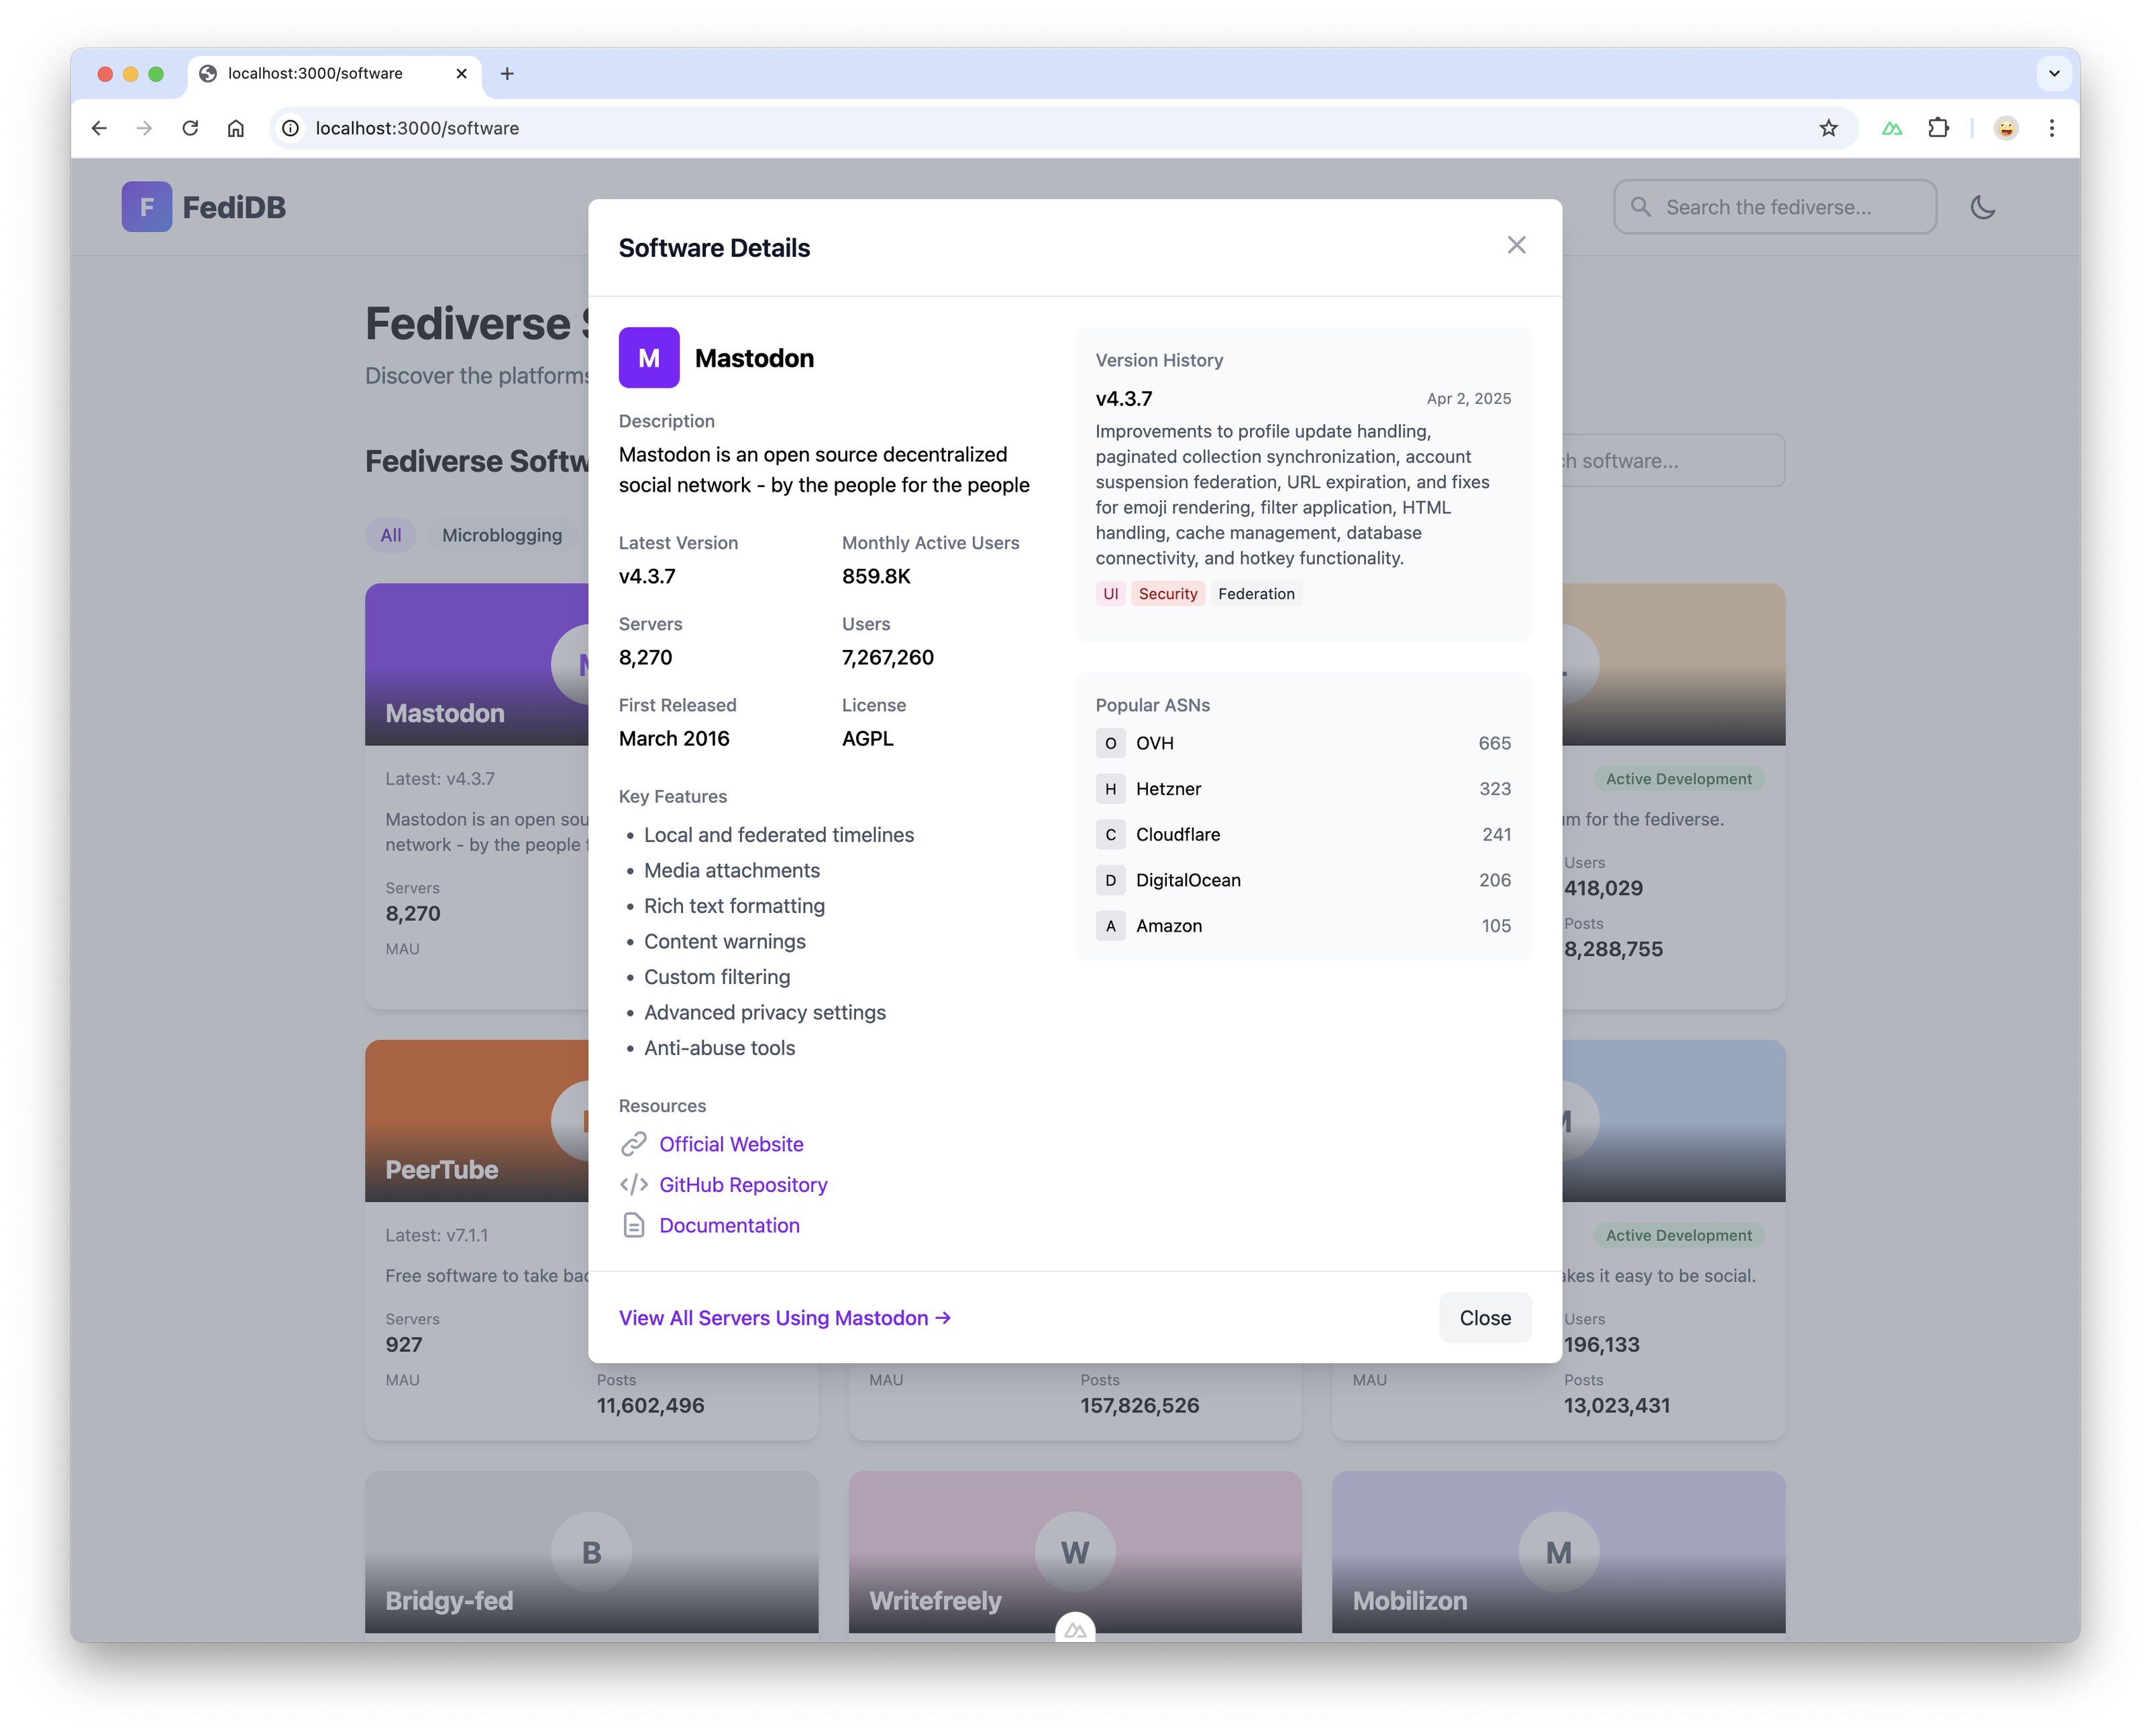The height and width of the screenshot is (1736, 2151).
Task: Click the FediDB logo icon
Action: [x=147, y=207]
